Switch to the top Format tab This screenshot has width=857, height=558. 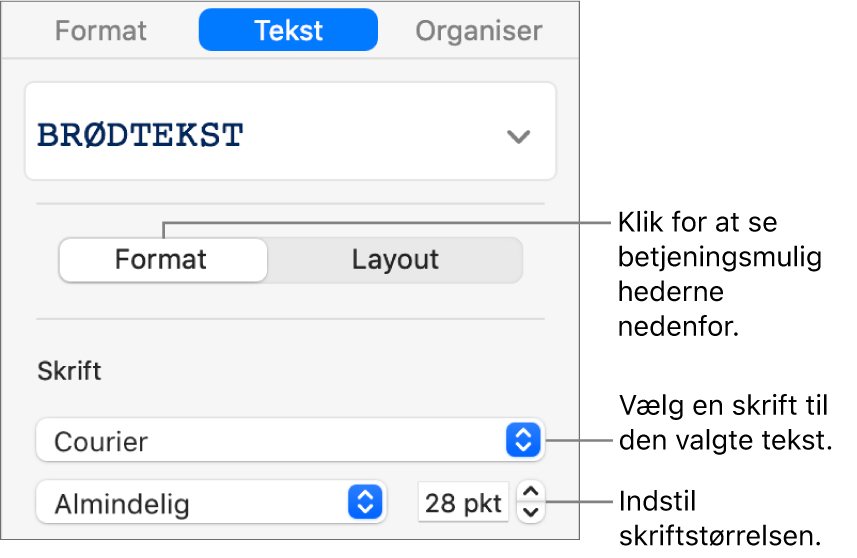point(101,31)
